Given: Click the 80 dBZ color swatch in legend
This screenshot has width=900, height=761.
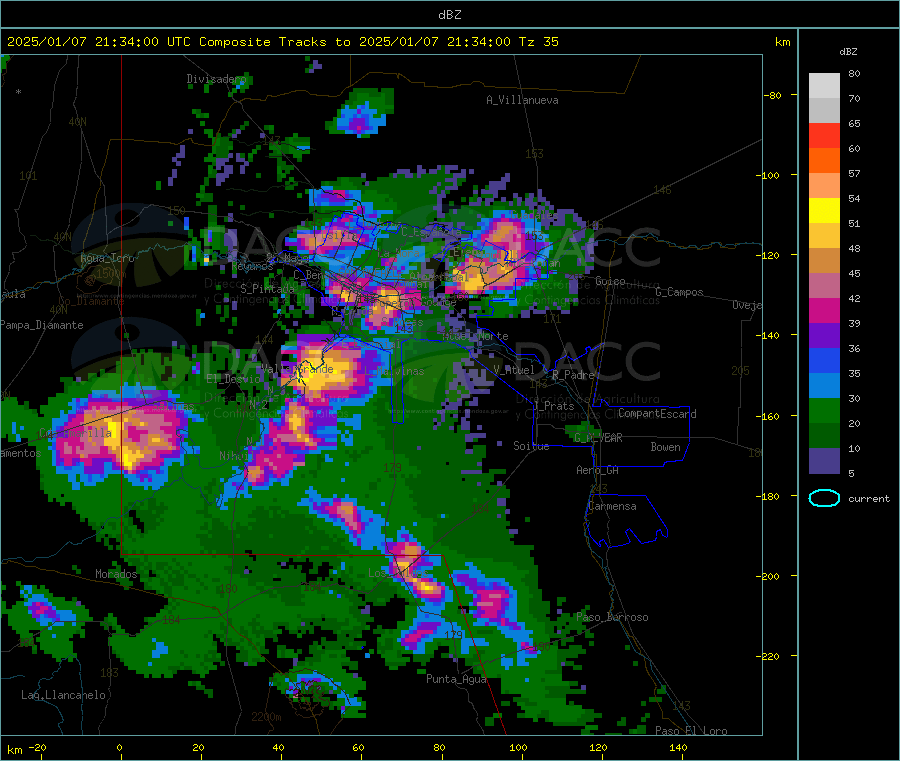Looking at the screenshot, I should (x=824, y=86).
